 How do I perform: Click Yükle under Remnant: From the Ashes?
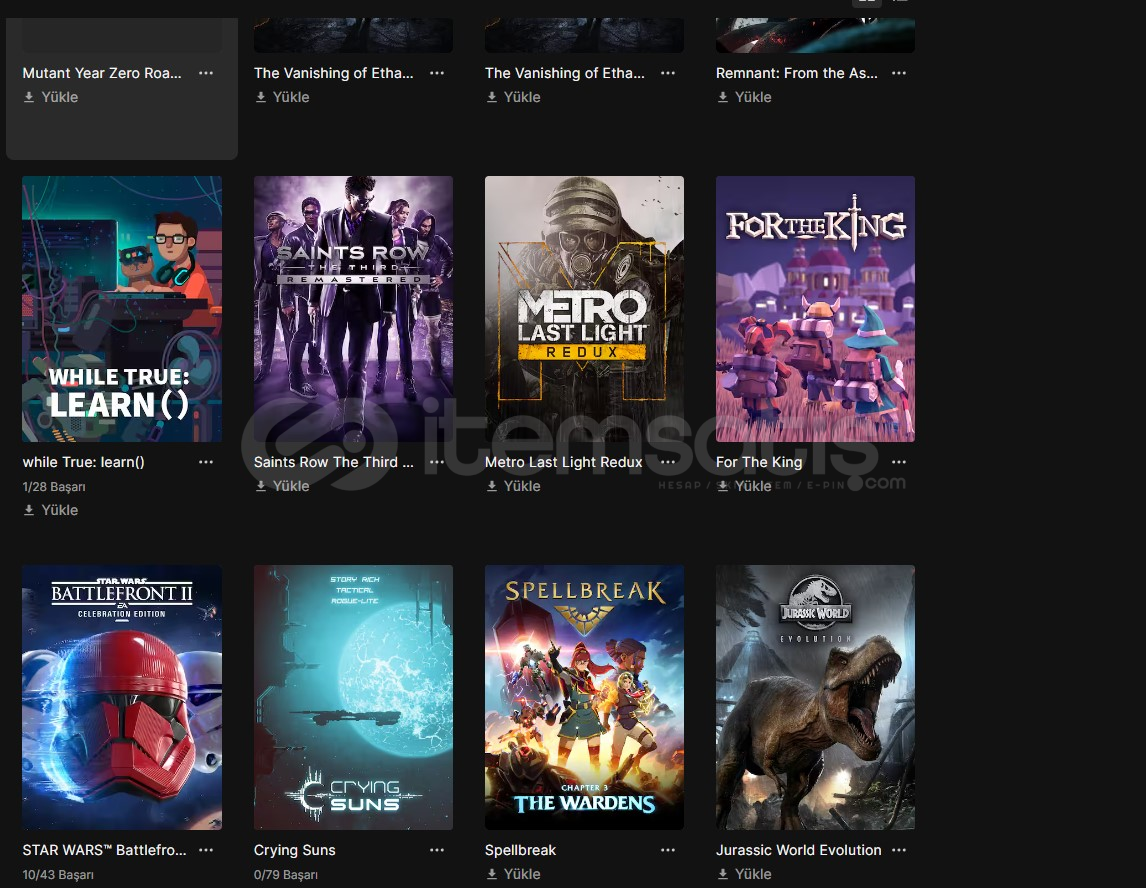click(x=744, y=97)
